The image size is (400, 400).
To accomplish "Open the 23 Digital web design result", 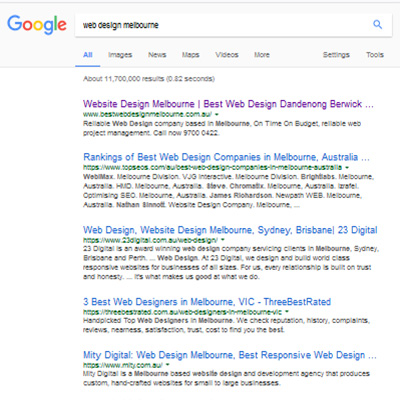I will 230,230.
